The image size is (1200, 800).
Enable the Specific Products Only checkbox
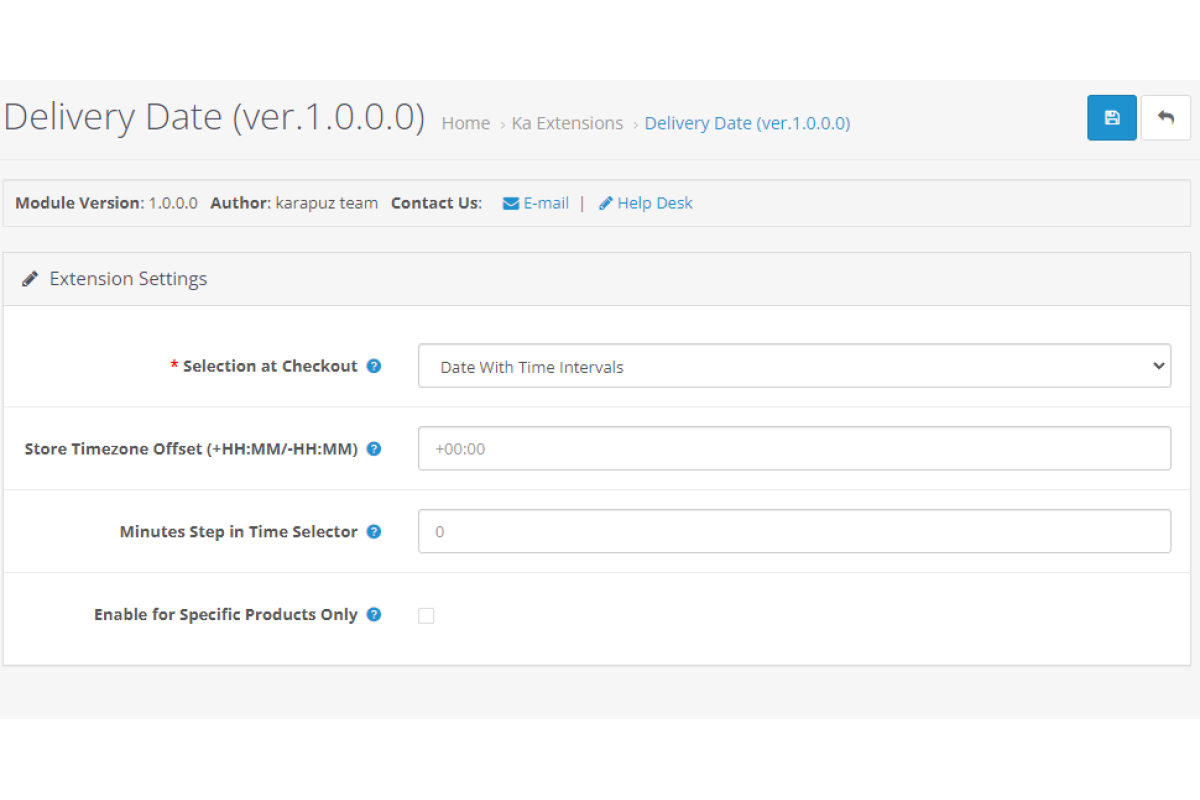[426, 616]
